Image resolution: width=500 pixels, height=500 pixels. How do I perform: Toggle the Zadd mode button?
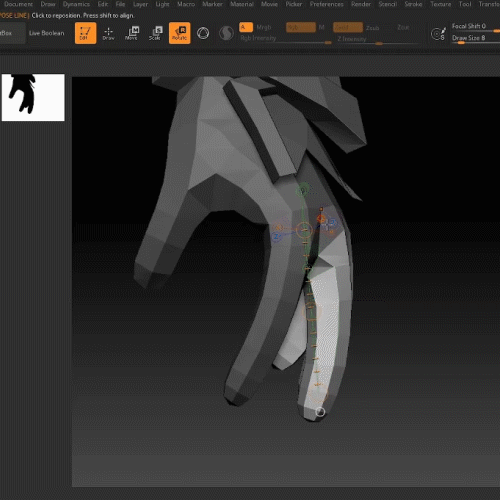tap(348, 27)
